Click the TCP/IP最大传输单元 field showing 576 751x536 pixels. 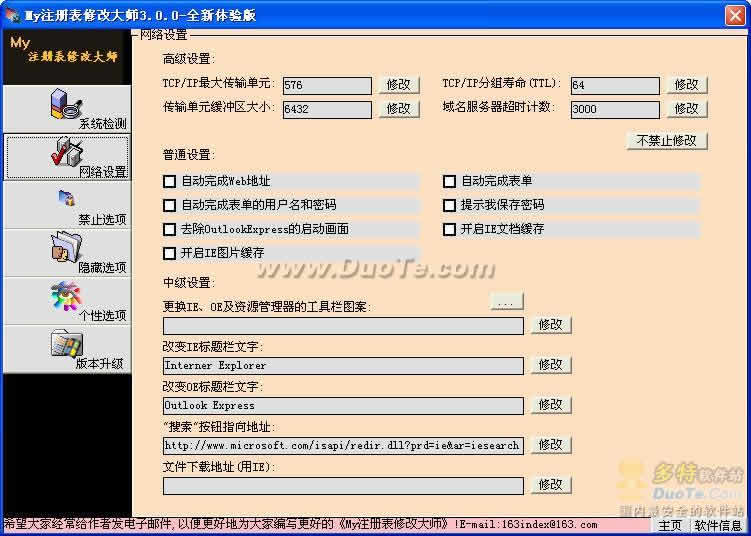[327, 85]
